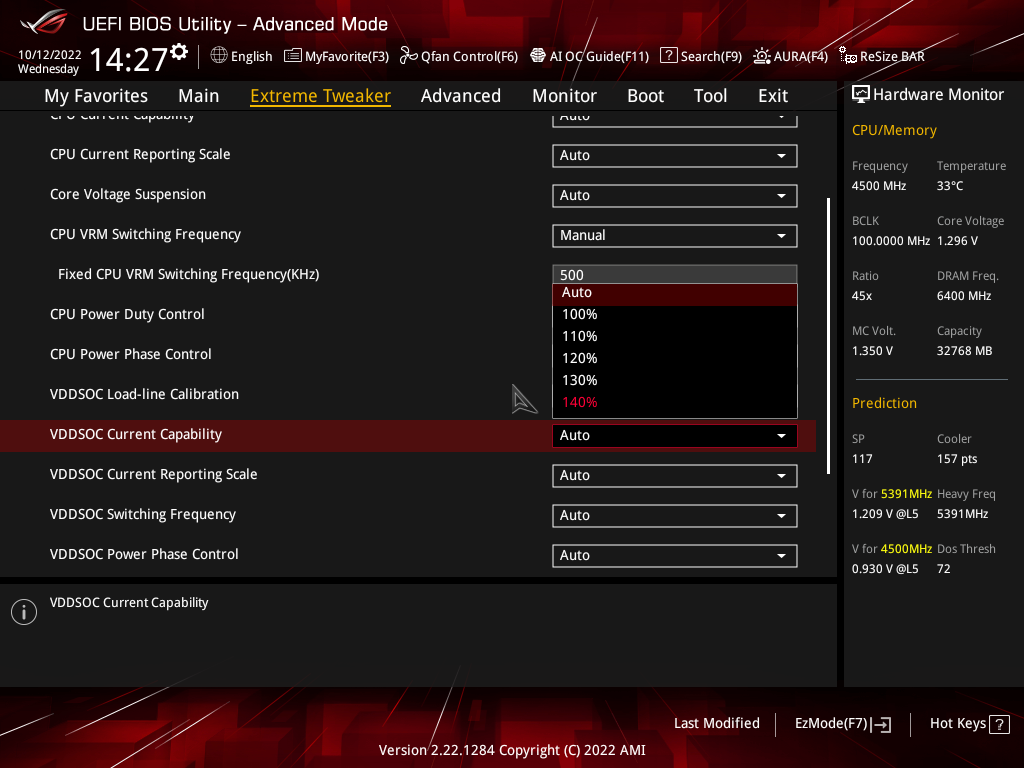Open AI OC Guide brain icon
The height and width of the screenshot is (768, 1024).
(537, 56)
